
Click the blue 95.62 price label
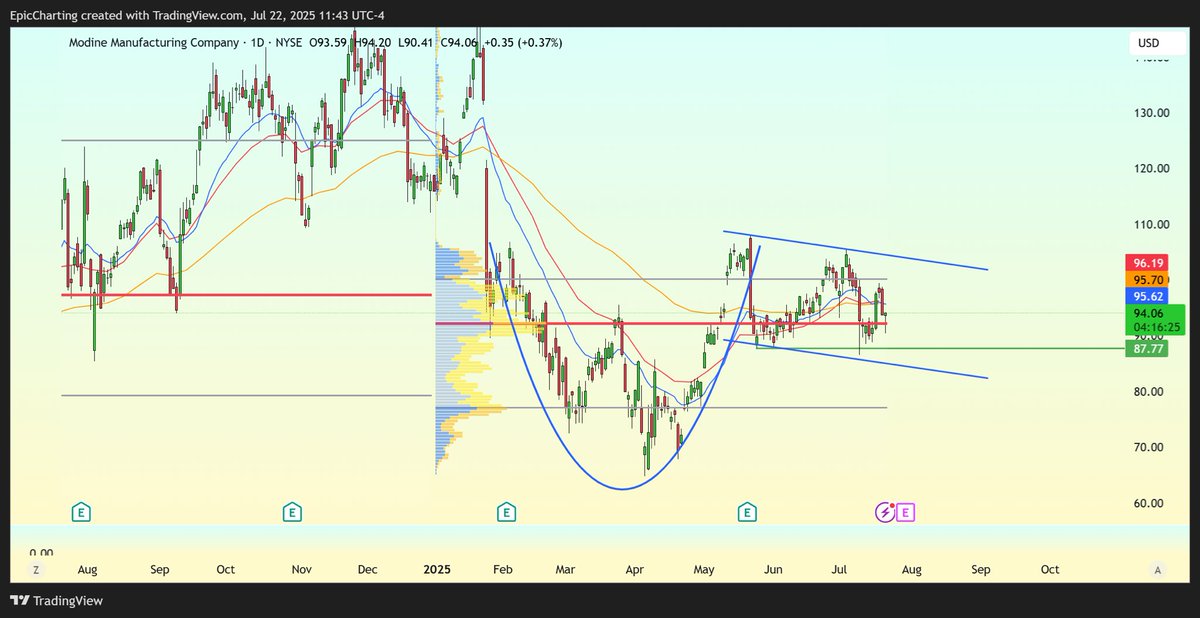[x=1145, y=297]
